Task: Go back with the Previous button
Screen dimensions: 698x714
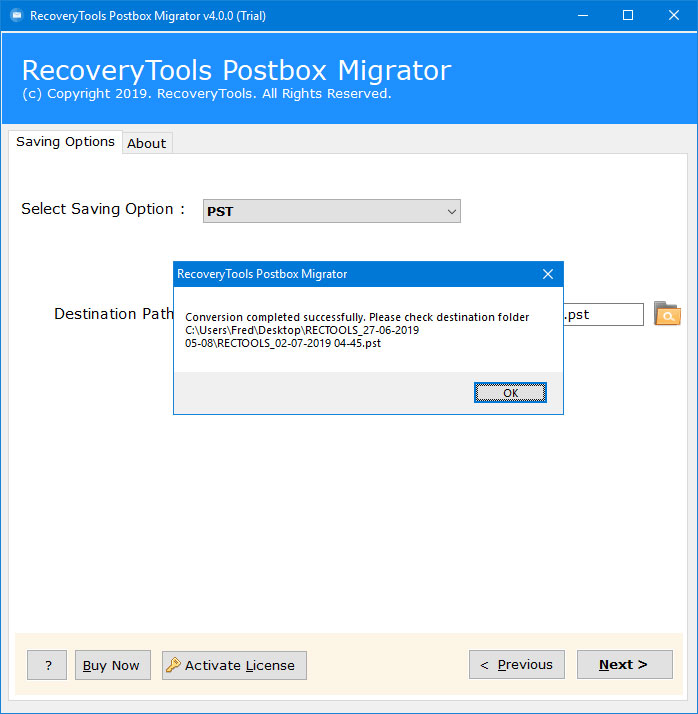Action: click(517, 664)
